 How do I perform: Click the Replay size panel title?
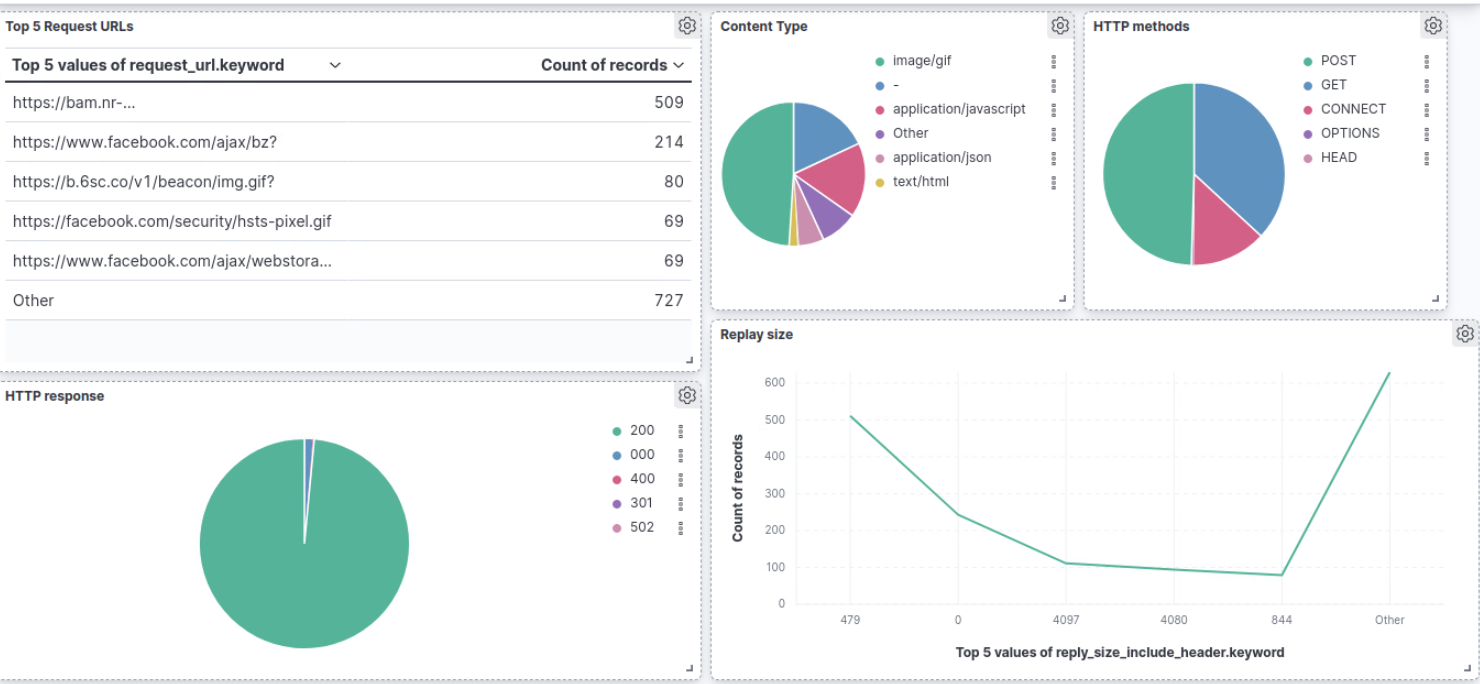point(755,333)
